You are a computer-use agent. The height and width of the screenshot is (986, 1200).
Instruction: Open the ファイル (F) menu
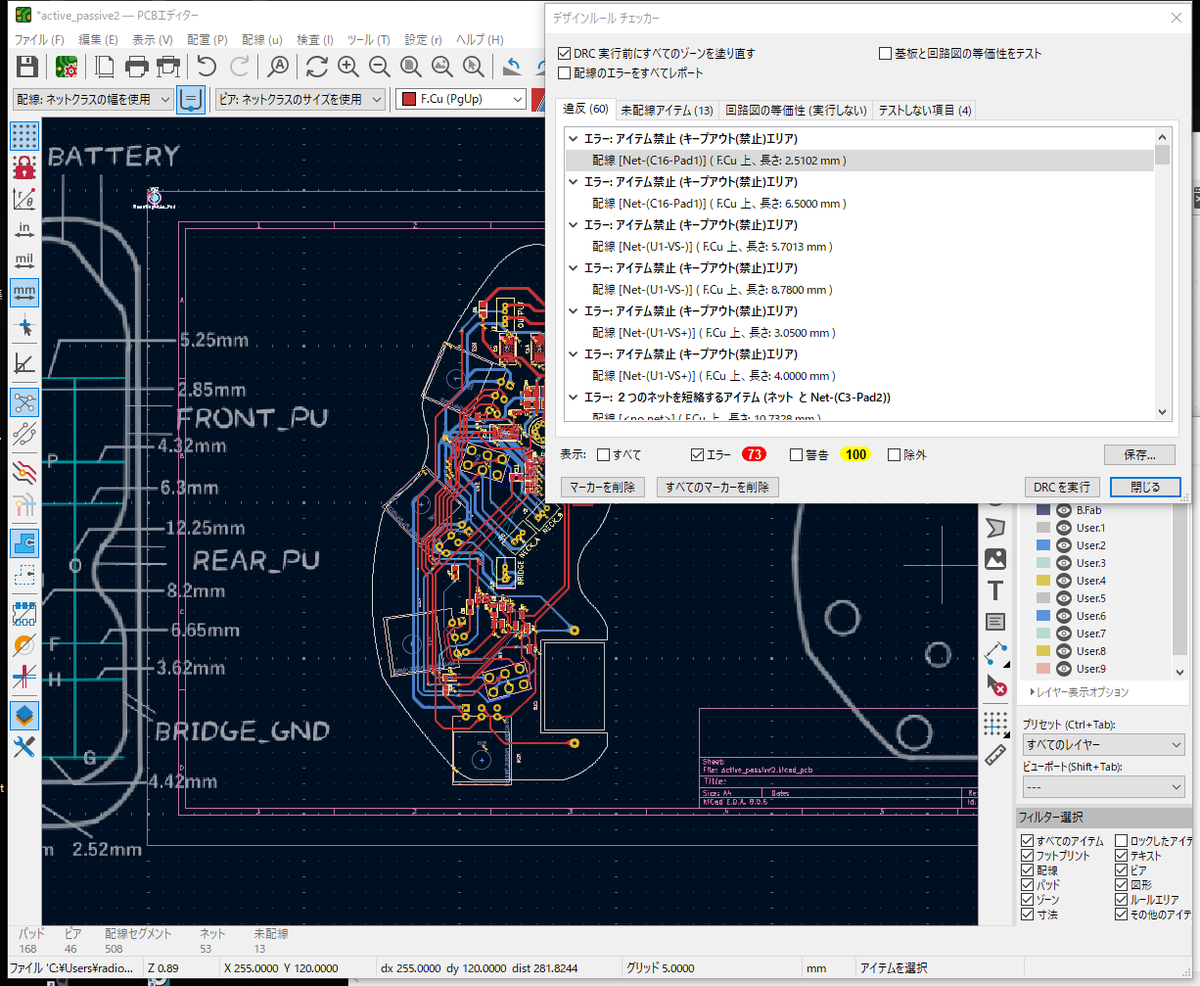coord(39,39)
